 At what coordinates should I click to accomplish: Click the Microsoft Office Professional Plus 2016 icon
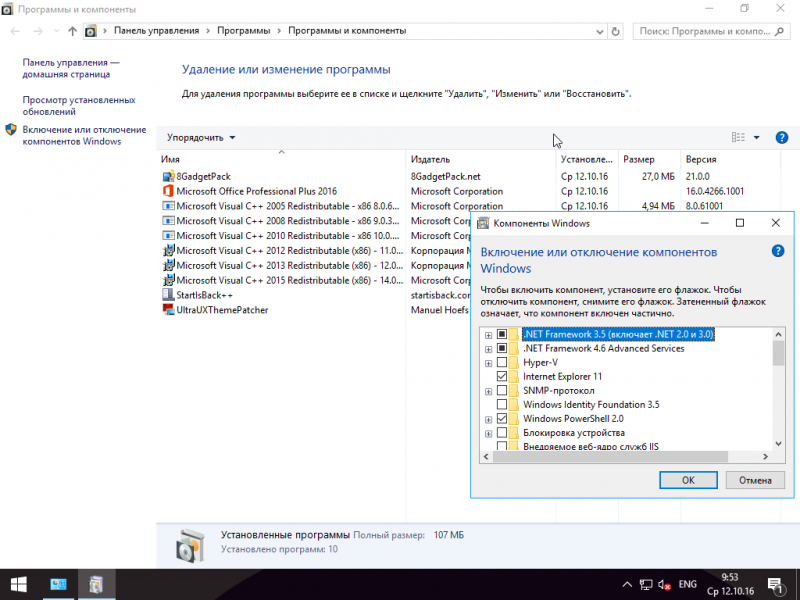[168, 191]
